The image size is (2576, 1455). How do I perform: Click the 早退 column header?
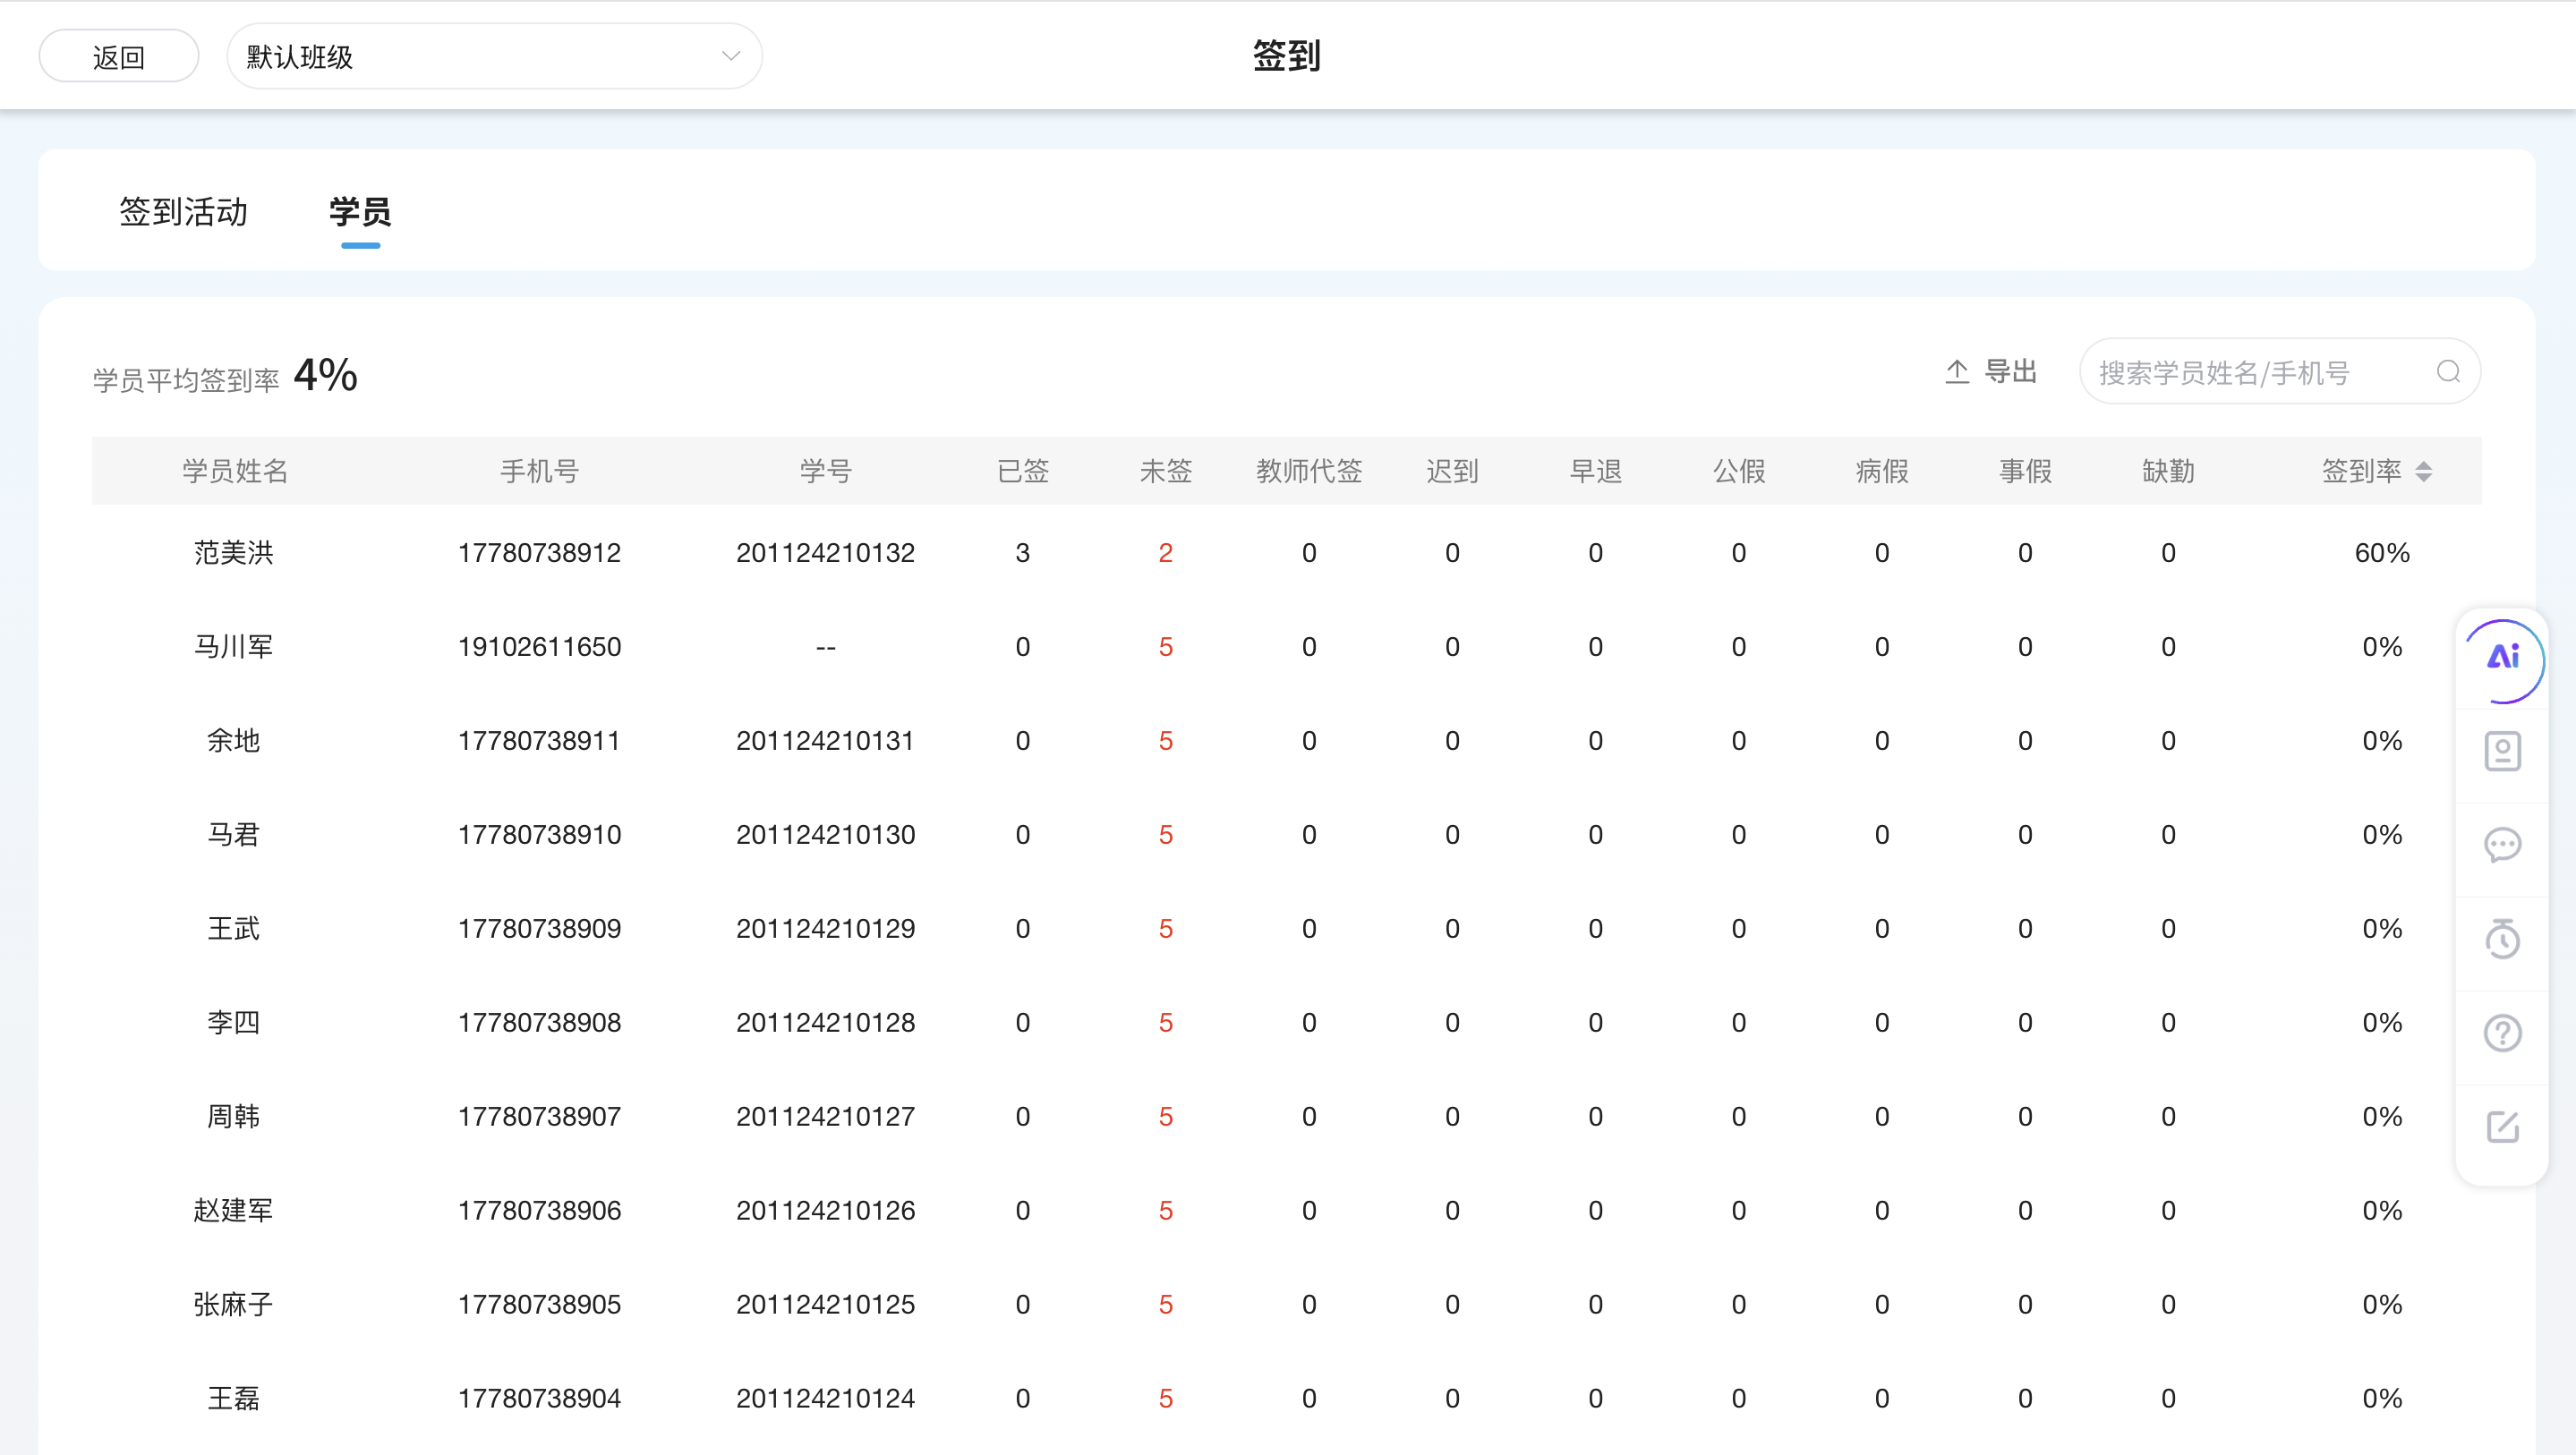coord(1596,471)
